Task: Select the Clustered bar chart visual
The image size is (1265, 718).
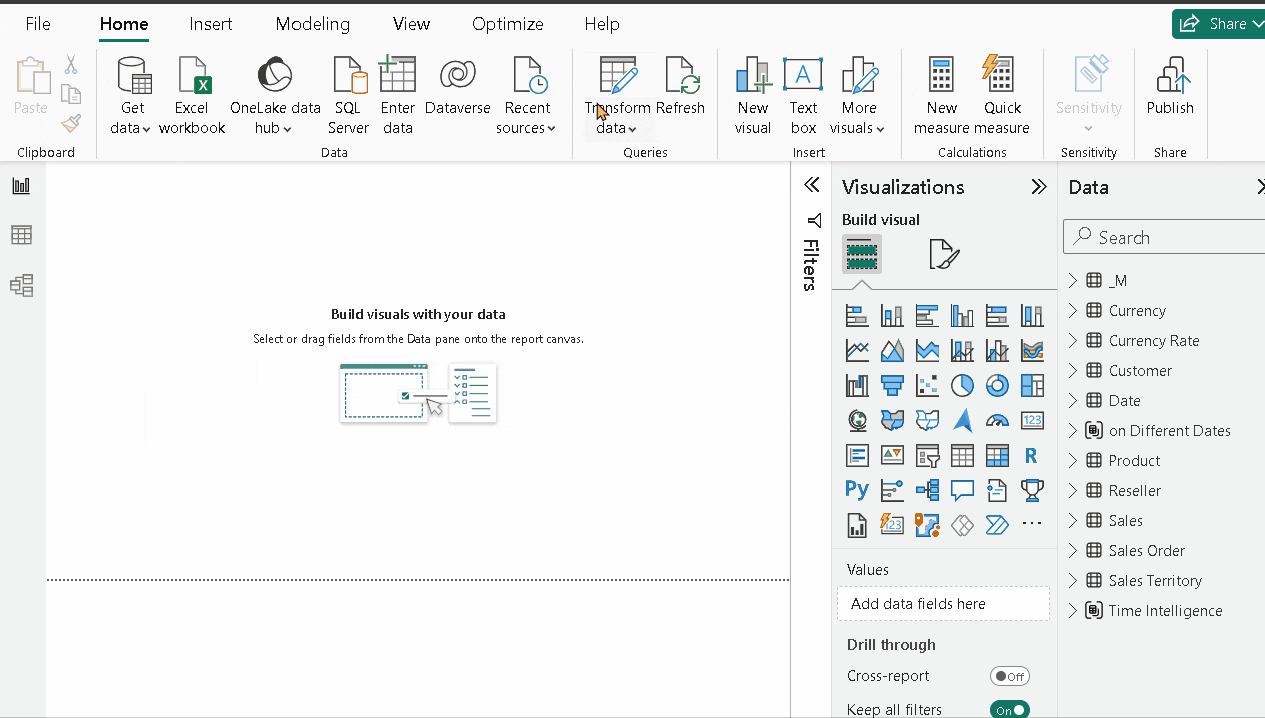Action: coord(927,316)
